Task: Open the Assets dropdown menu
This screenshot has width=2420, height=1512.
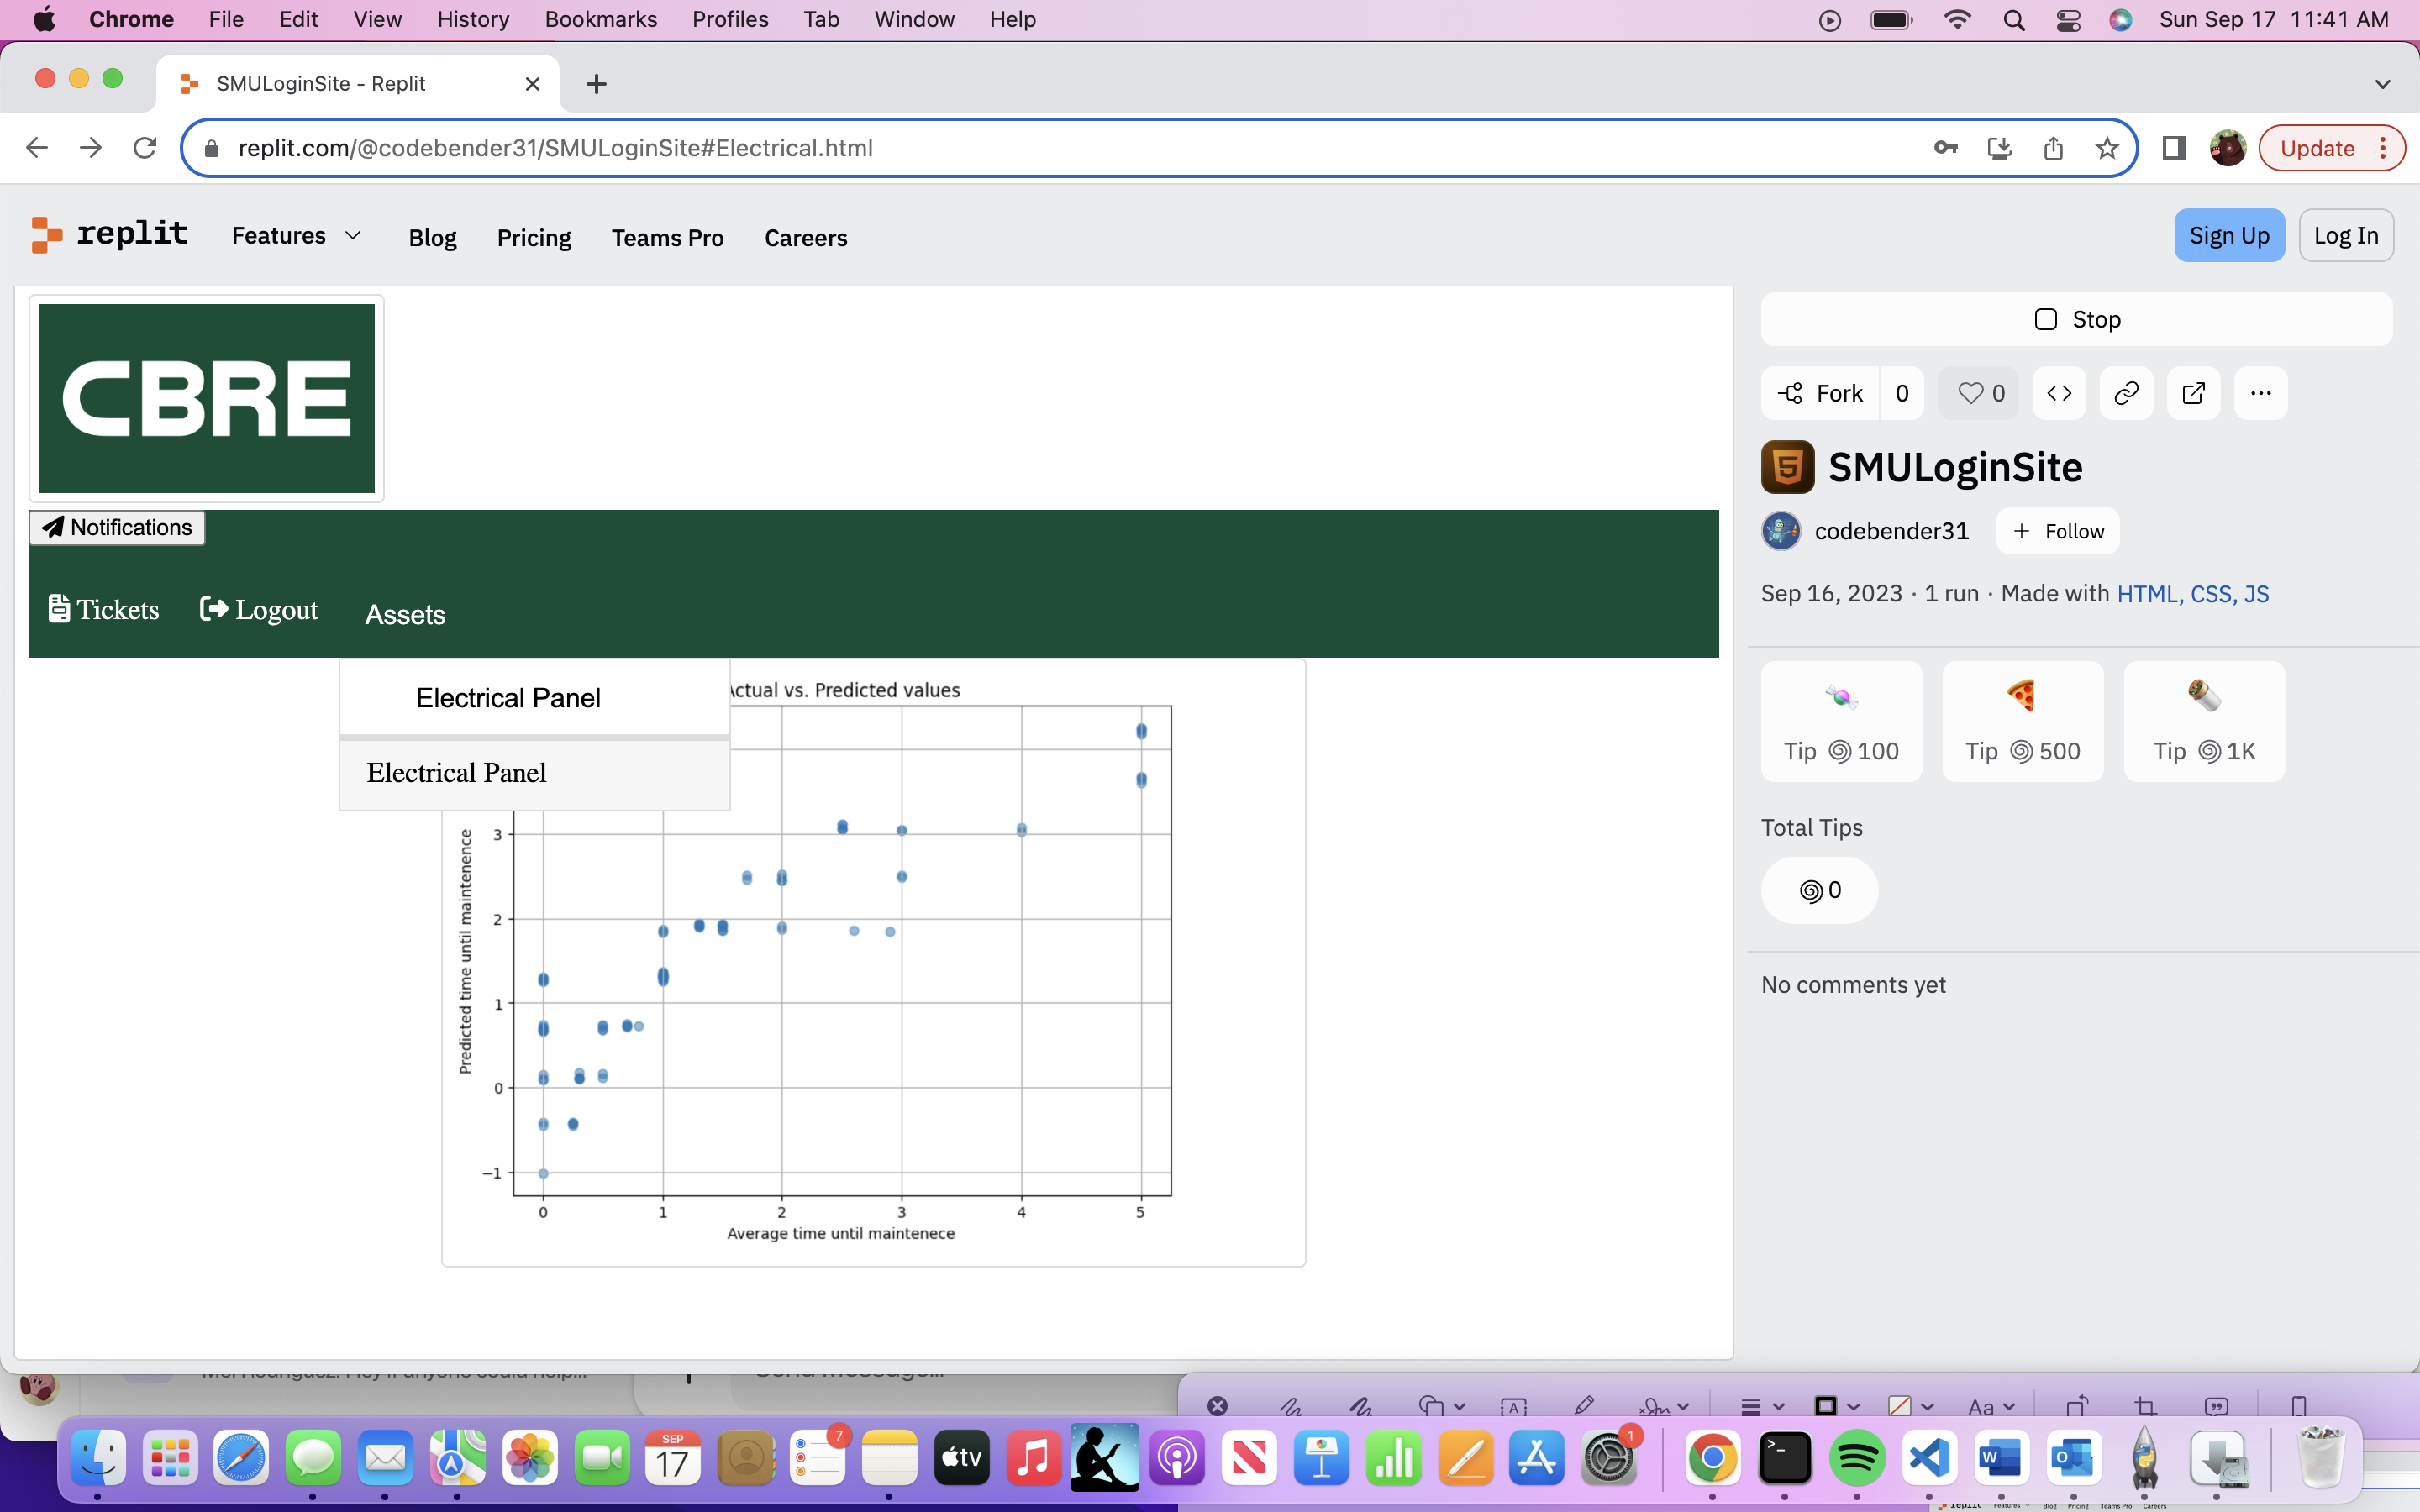Action: (x=405, y=614)
